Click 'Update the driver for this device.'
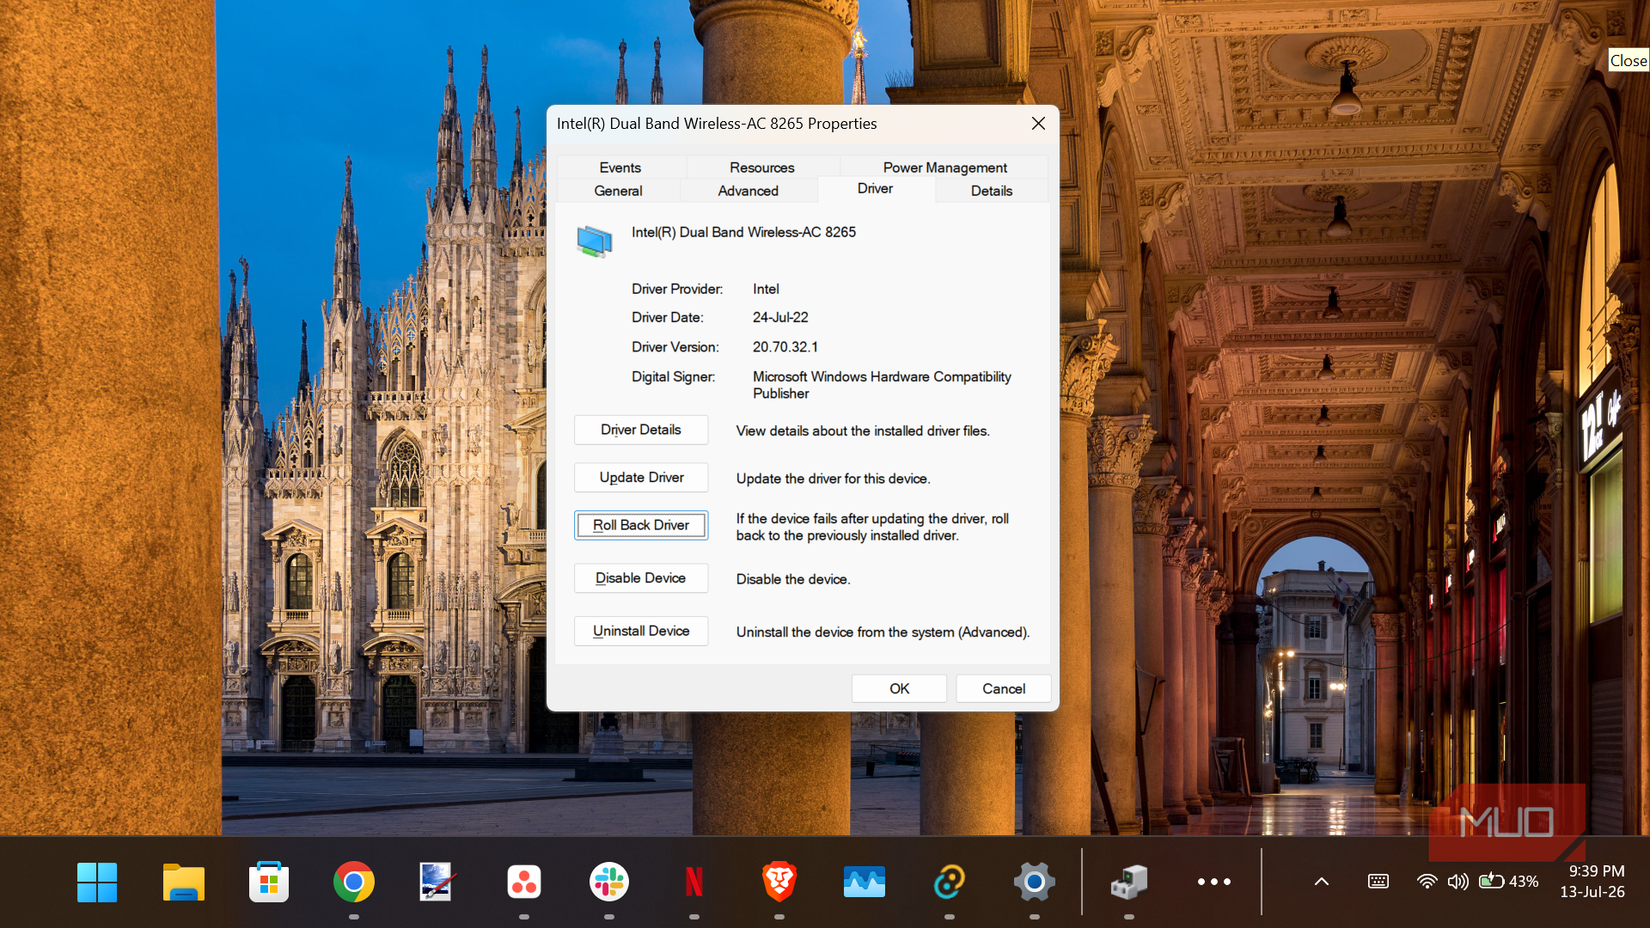This screenshot has width=1650, height=928. coord(833,479)
